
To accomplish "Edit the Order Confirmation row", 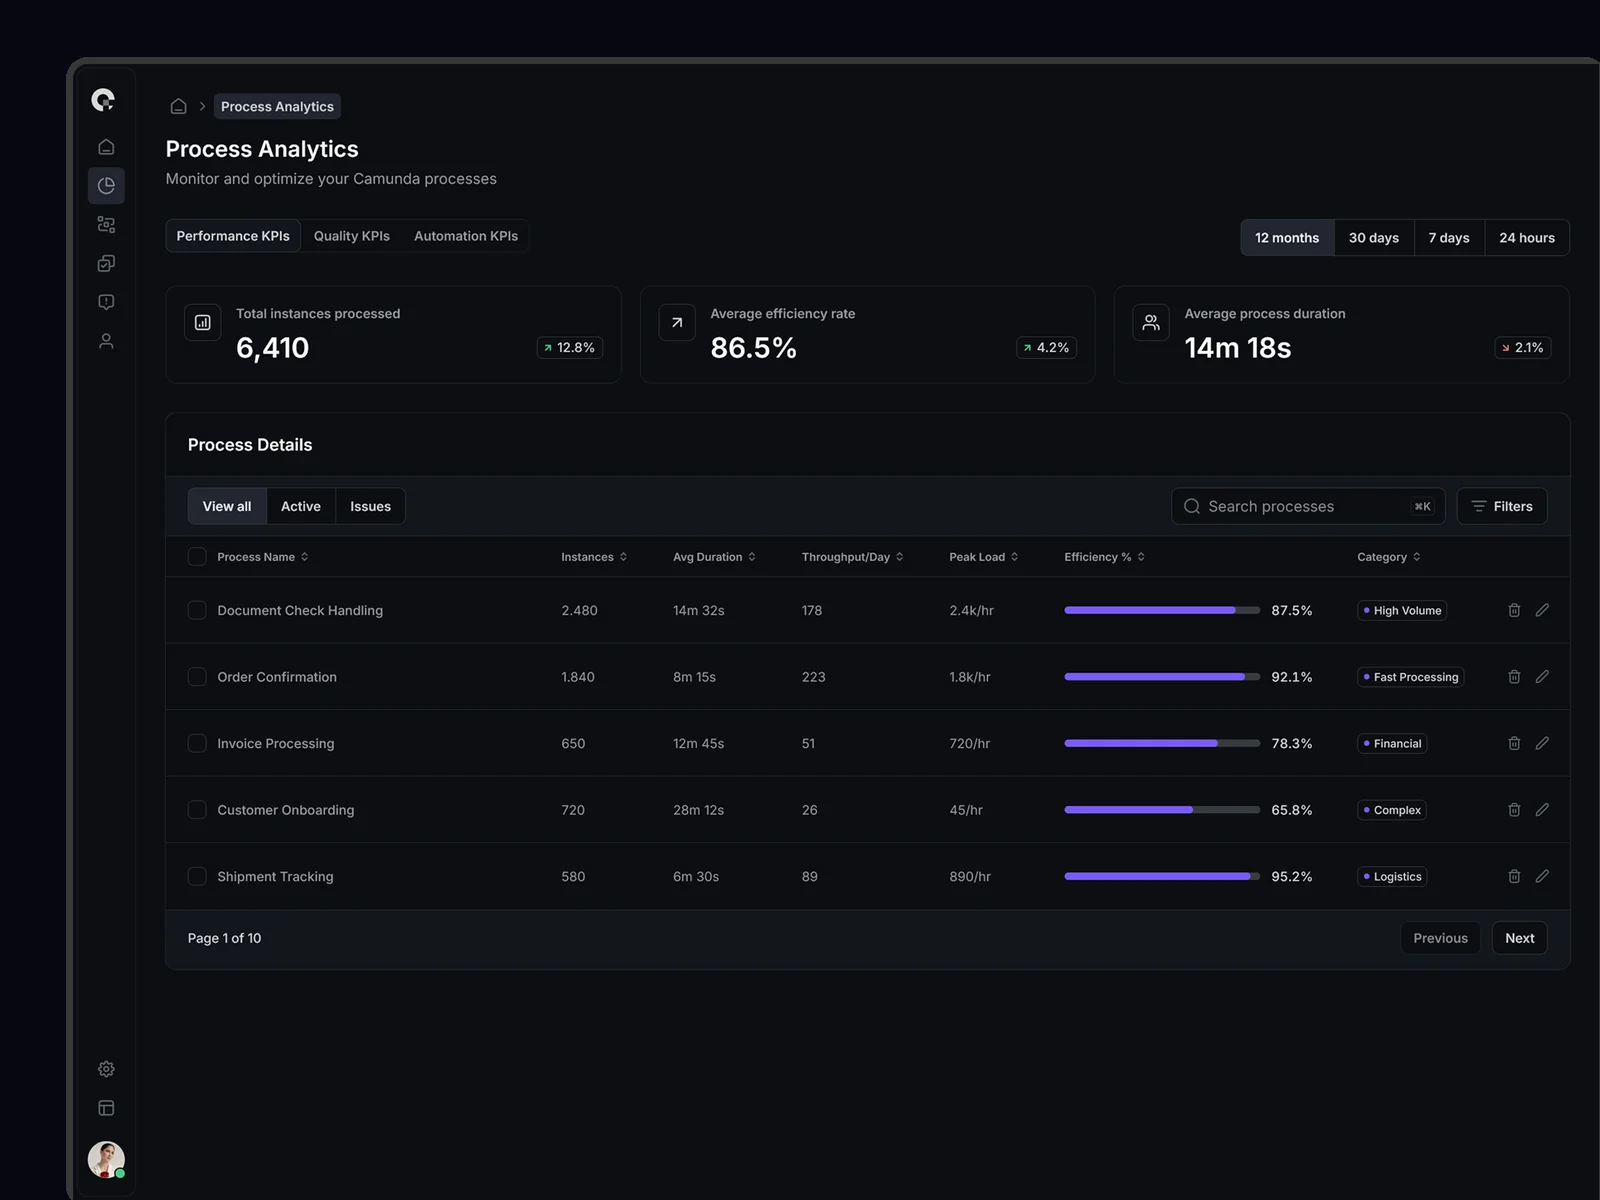I will coord(1542,677).
